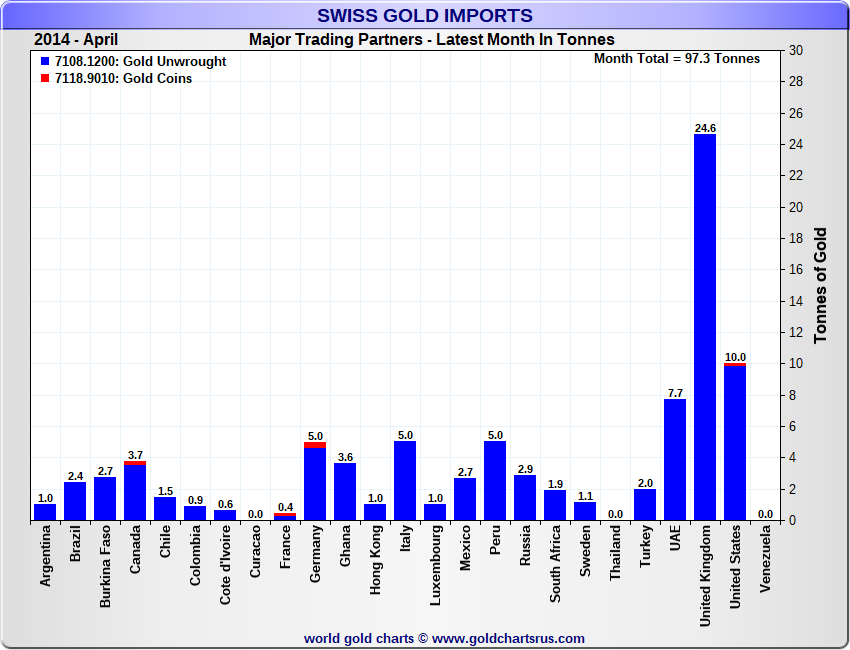Click the United Kingdom bar

(705, 327)
